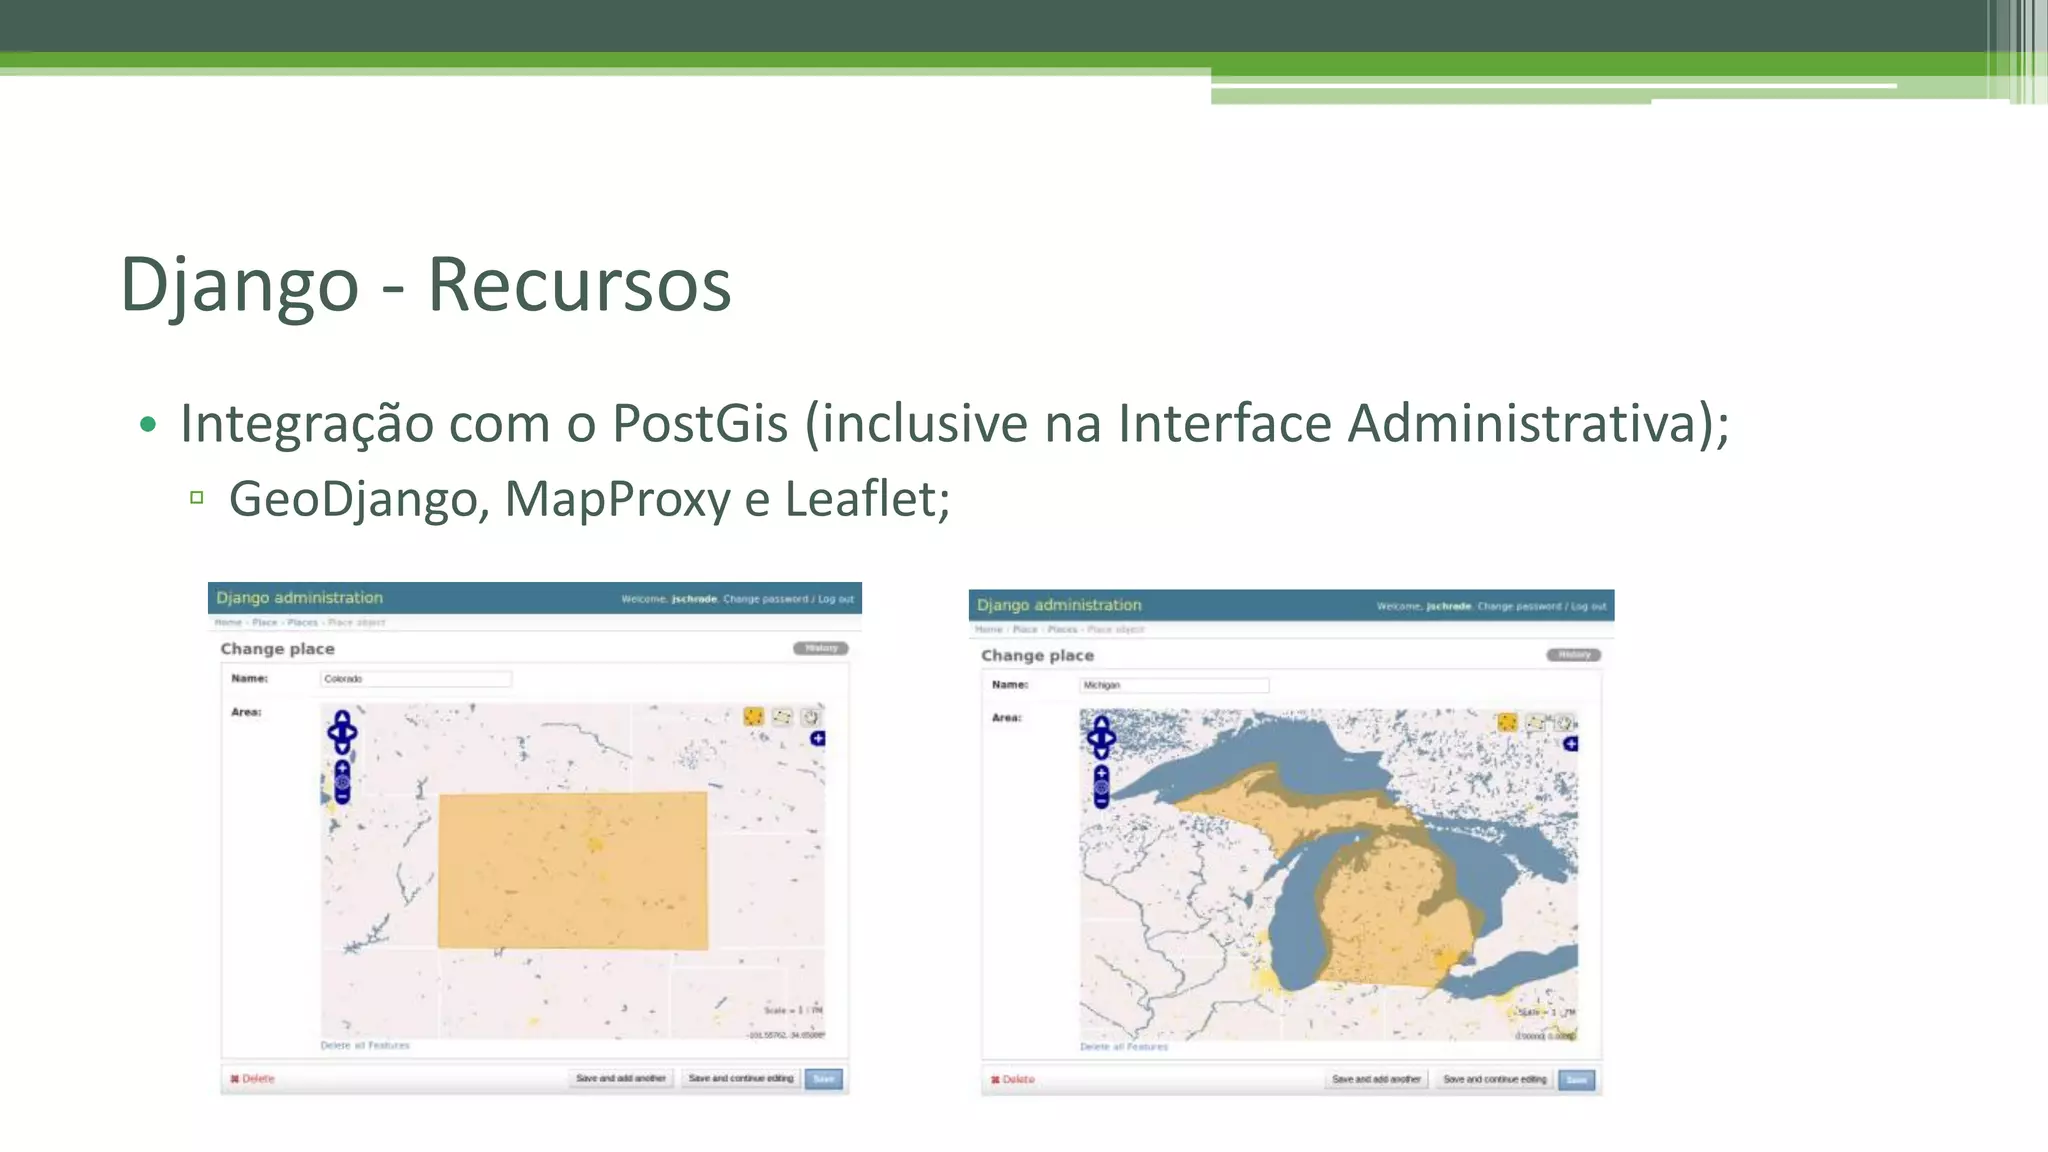Pan the Michigan map upward with arrow
The width and height of the screenshot is (2048, 1152).
(1101, 723)
